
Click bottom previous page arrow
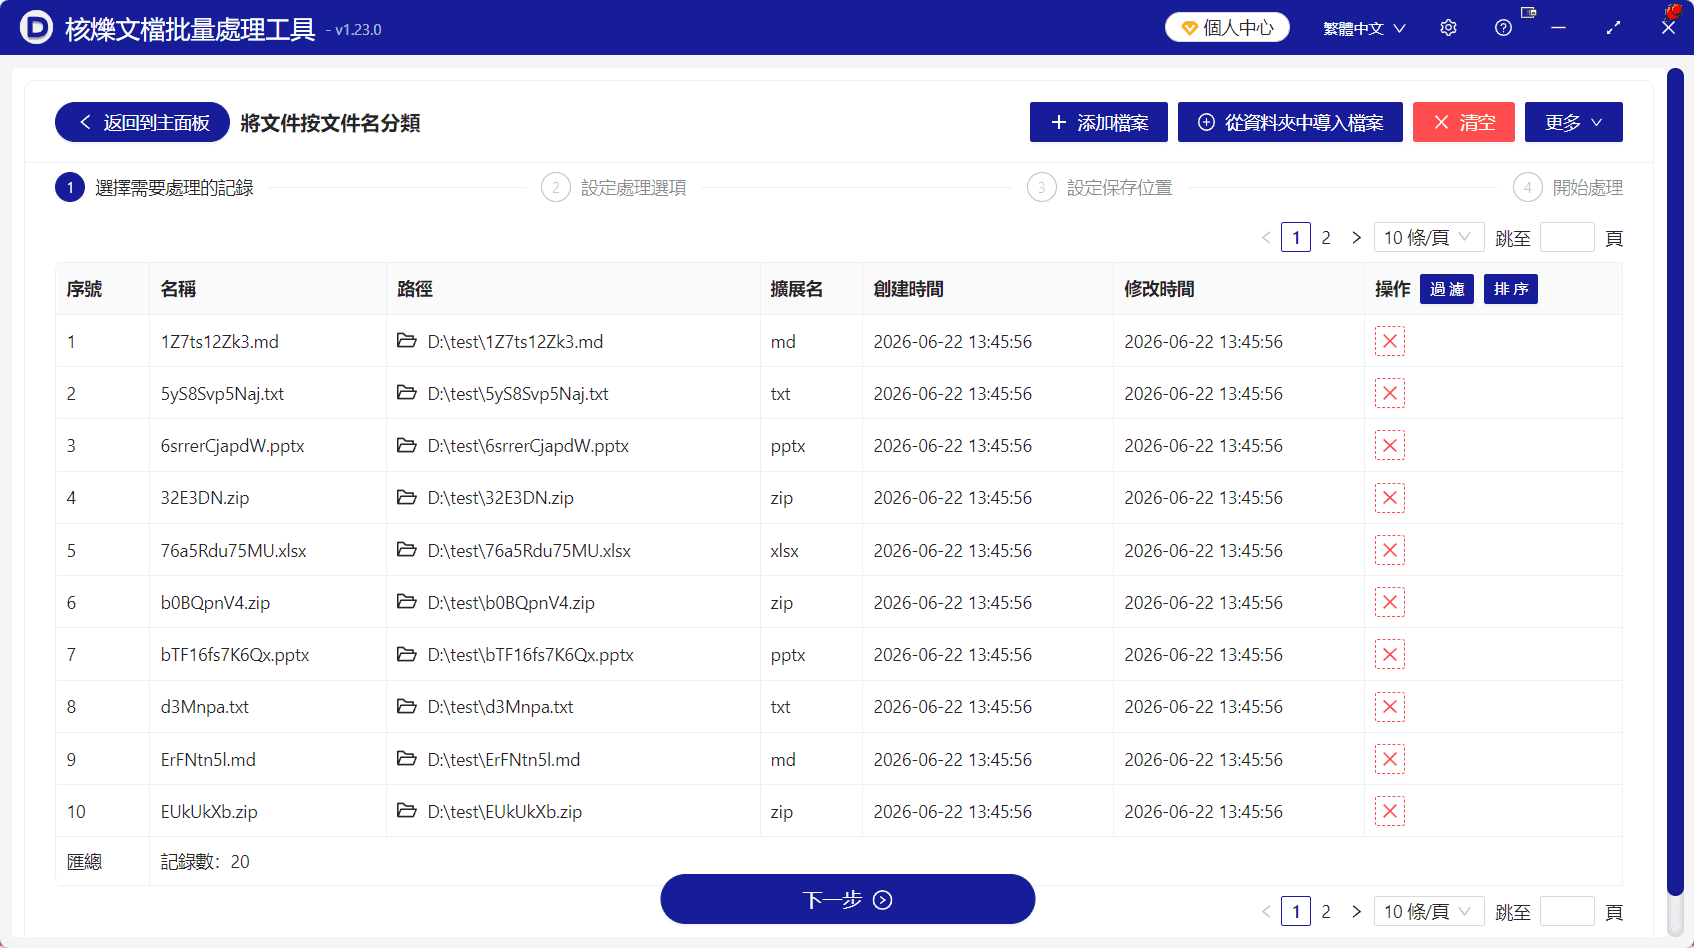point(1266,912)
